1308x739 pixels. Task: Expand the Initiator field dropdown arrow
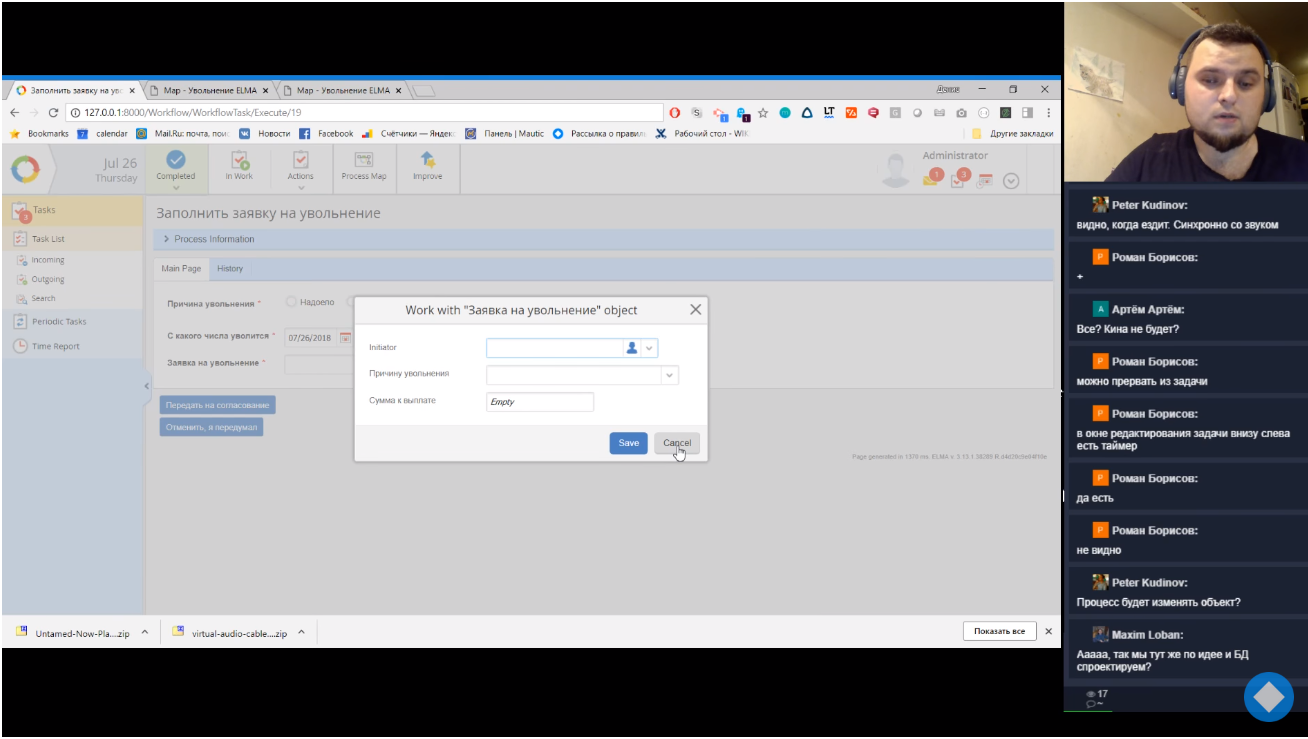(x=649, y=348)
